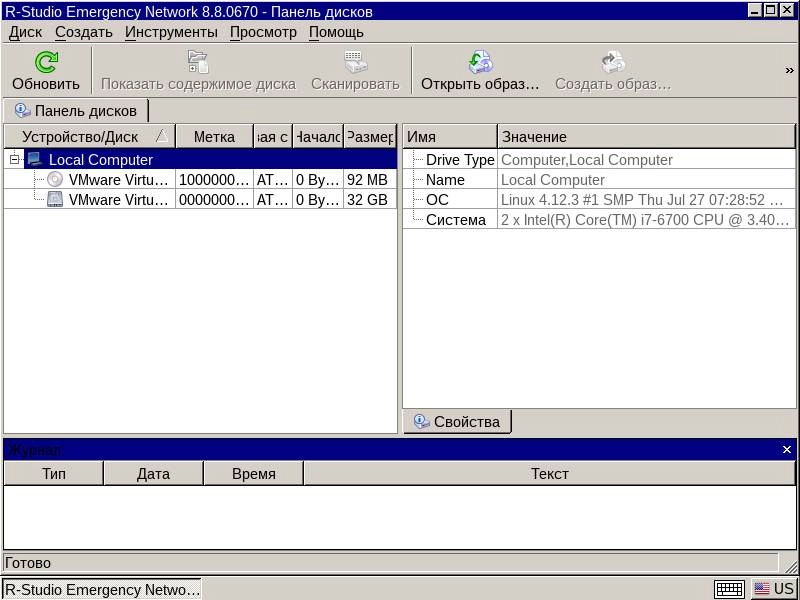This screenshot has width=800, height=600.
Task: Click the Время column header in log
Action: pyautogui.click(x=254, y=473)
